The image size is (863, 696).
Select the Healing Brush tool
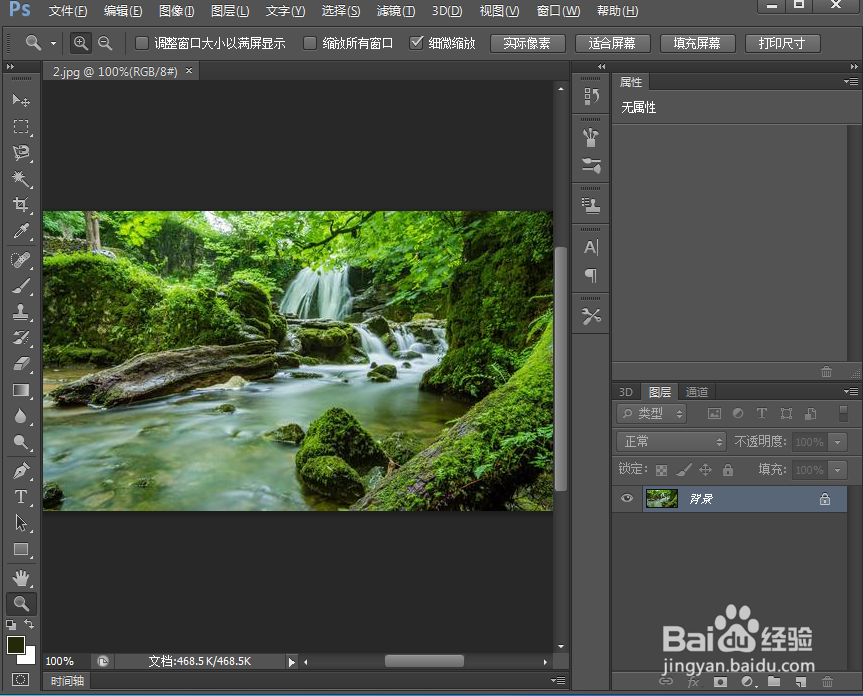(x=21, y=260)
